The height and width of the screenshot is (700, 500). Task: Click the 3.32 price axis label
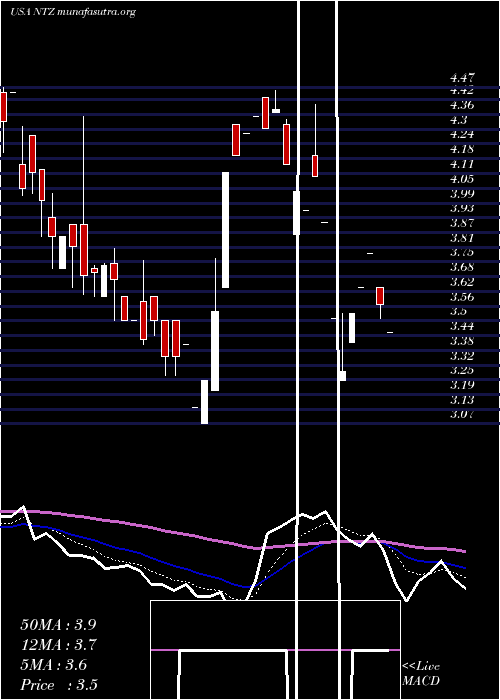tap(462, 356)
